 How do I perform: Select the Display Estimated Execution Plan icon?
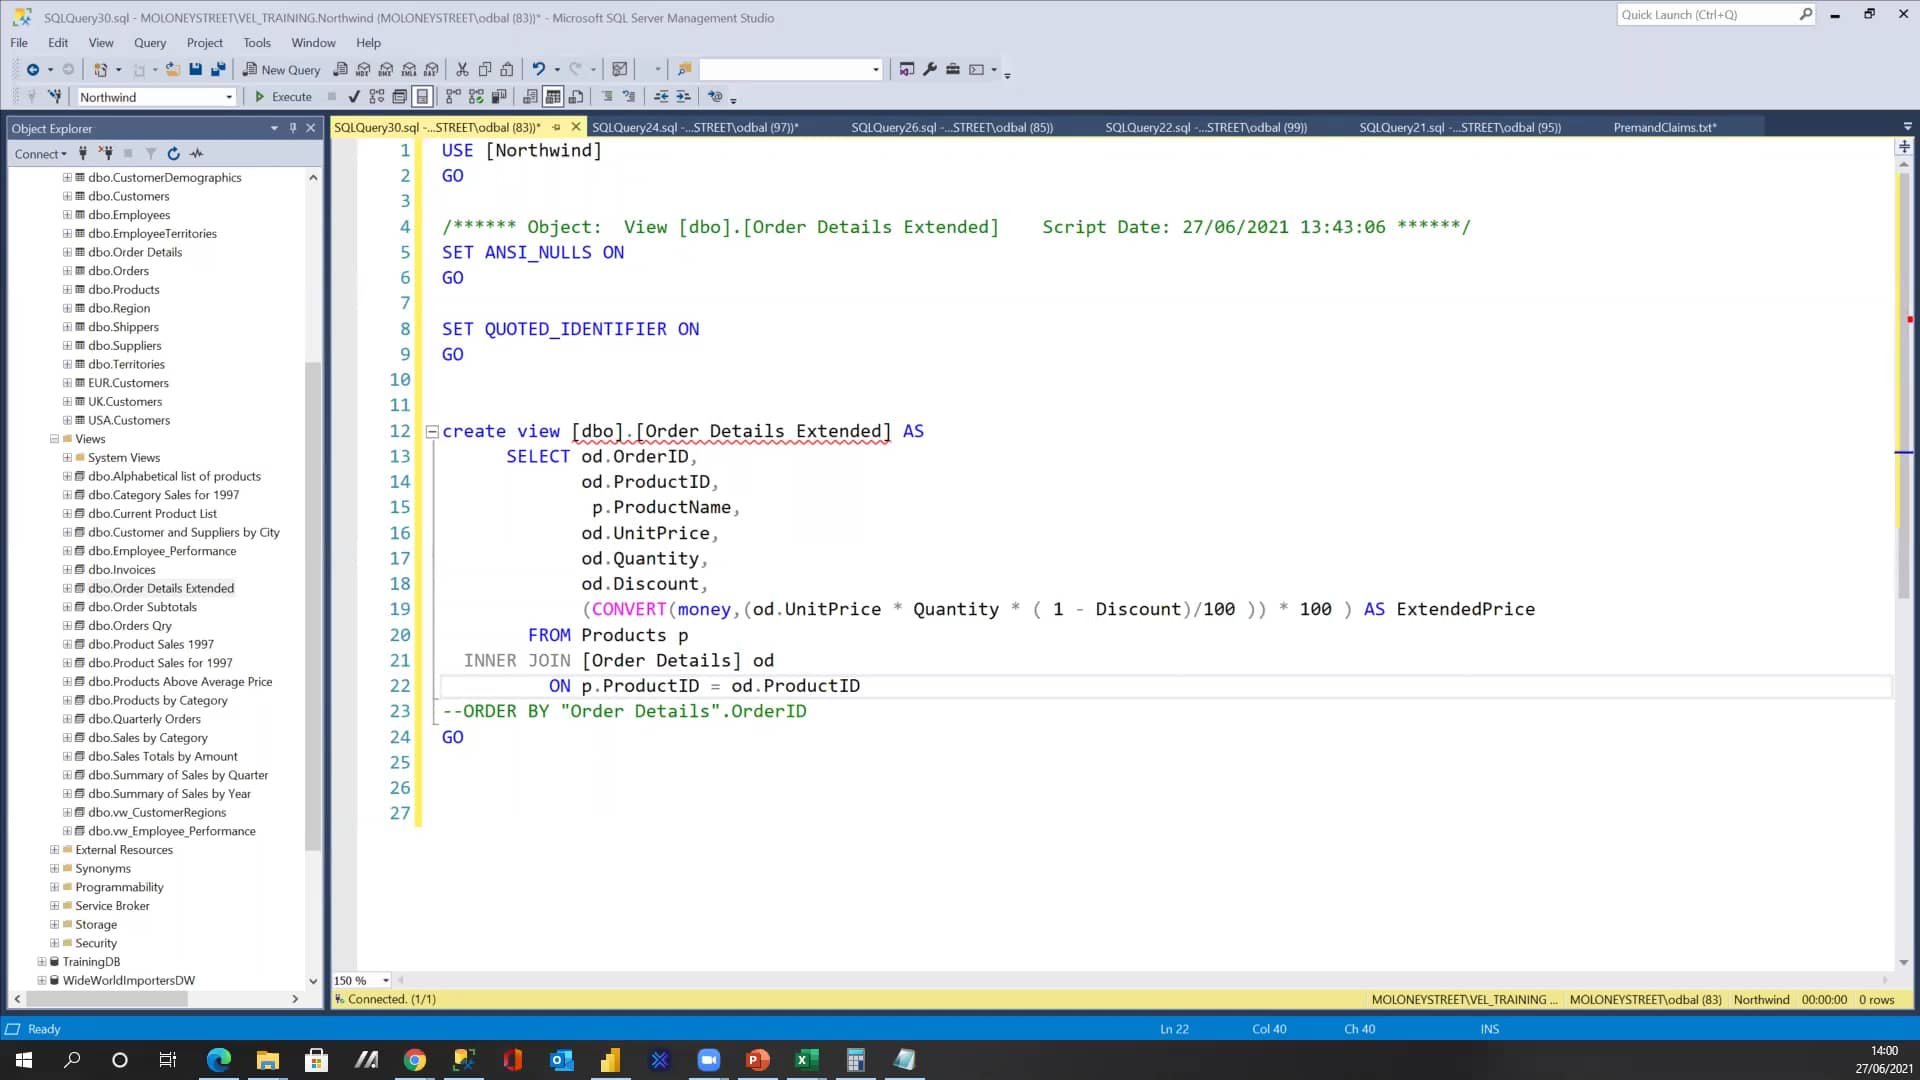coord(377,96)
